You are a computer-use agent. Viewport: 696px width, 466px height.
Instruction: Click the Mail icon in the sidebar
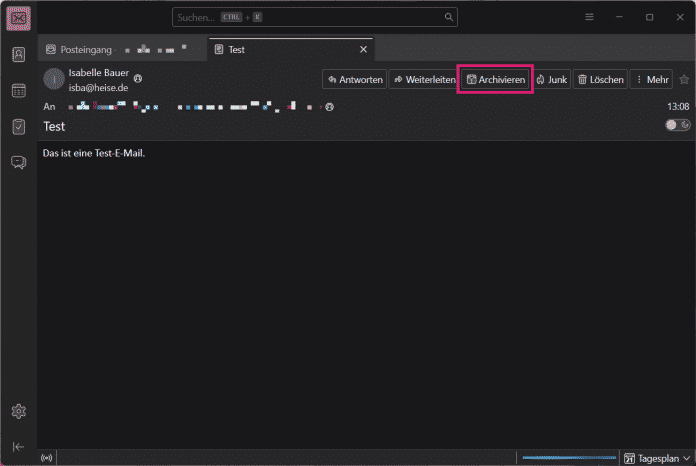[18, 18]
